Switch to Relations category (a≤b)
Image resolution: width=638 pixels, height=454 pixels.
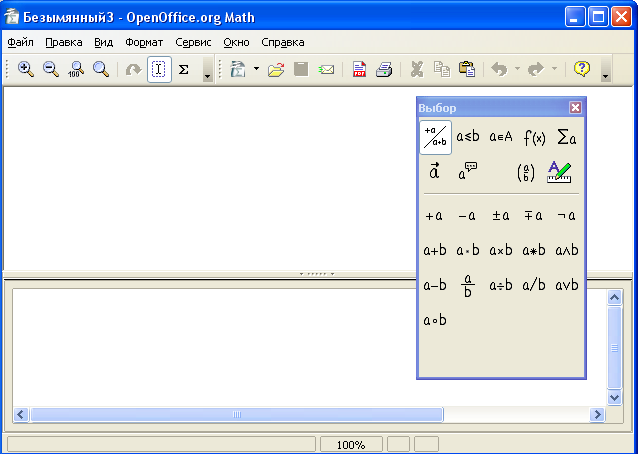coord(468,137)
